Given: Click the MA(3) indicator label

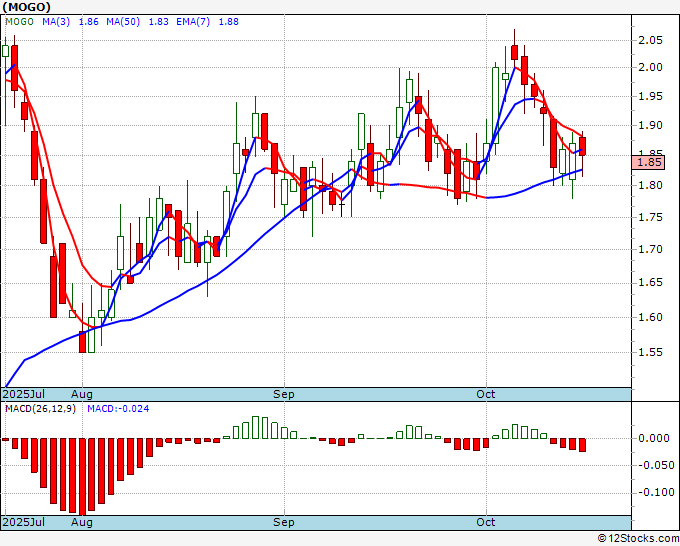Looking at the screenshot, I should [x=56, y=22].
